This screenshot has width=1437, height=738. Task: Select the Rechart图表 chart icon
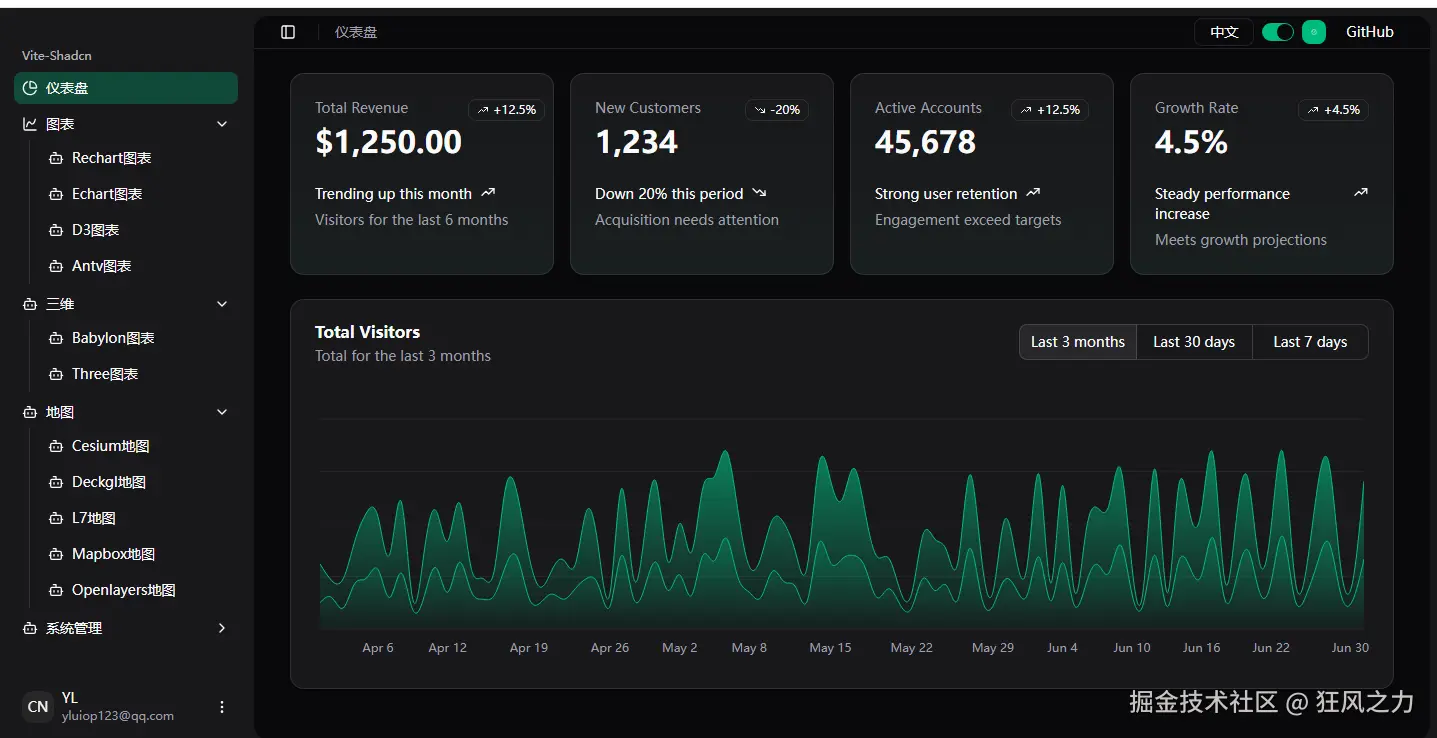56,157
